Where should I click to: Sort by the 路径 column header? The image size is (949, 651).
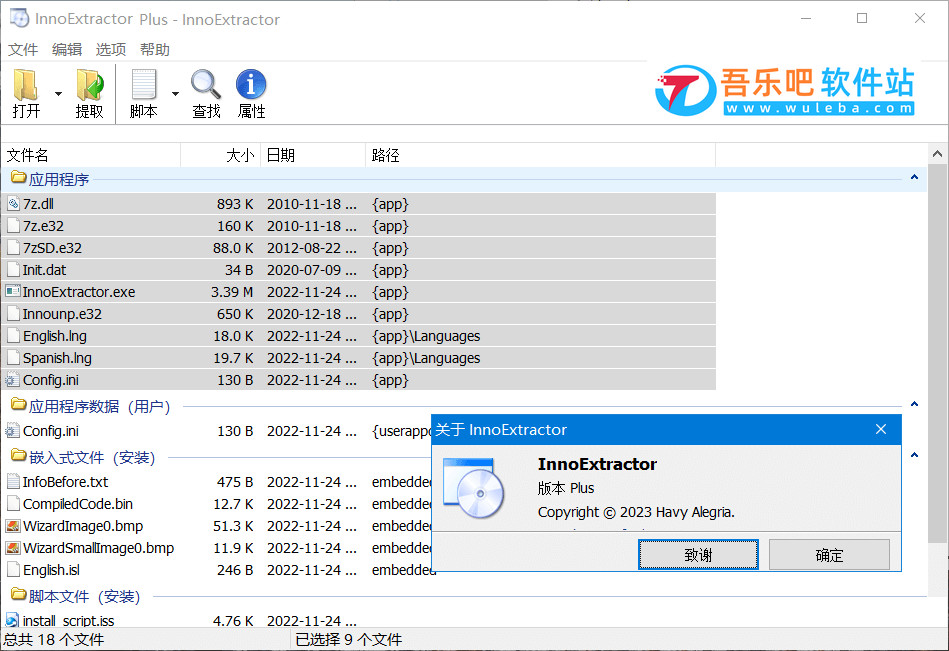pos(540,155)
